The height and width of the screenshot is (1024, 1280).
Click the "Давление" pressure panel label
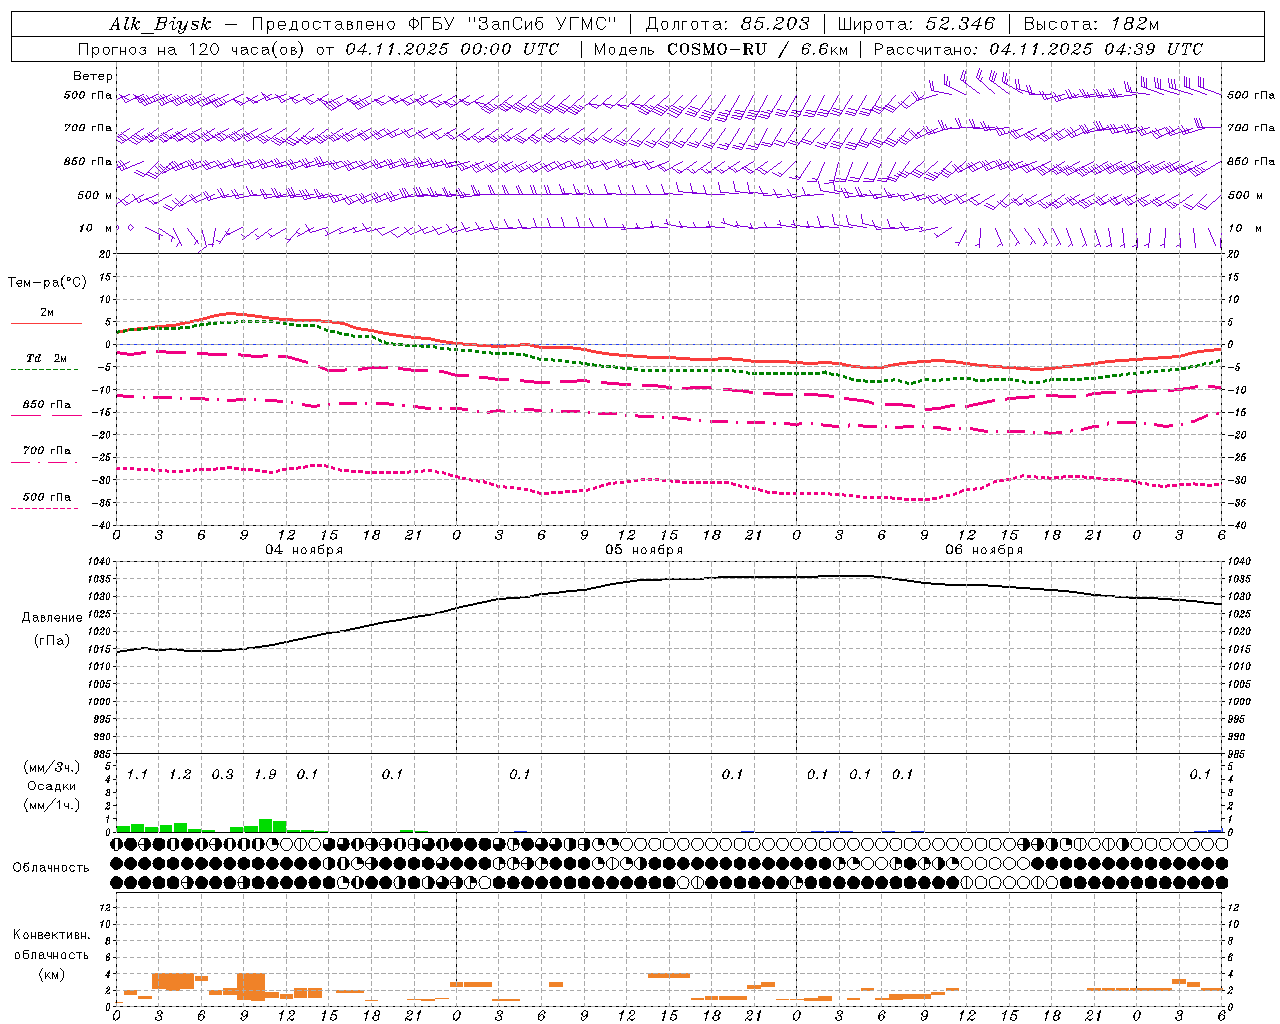tap(52, 618)
